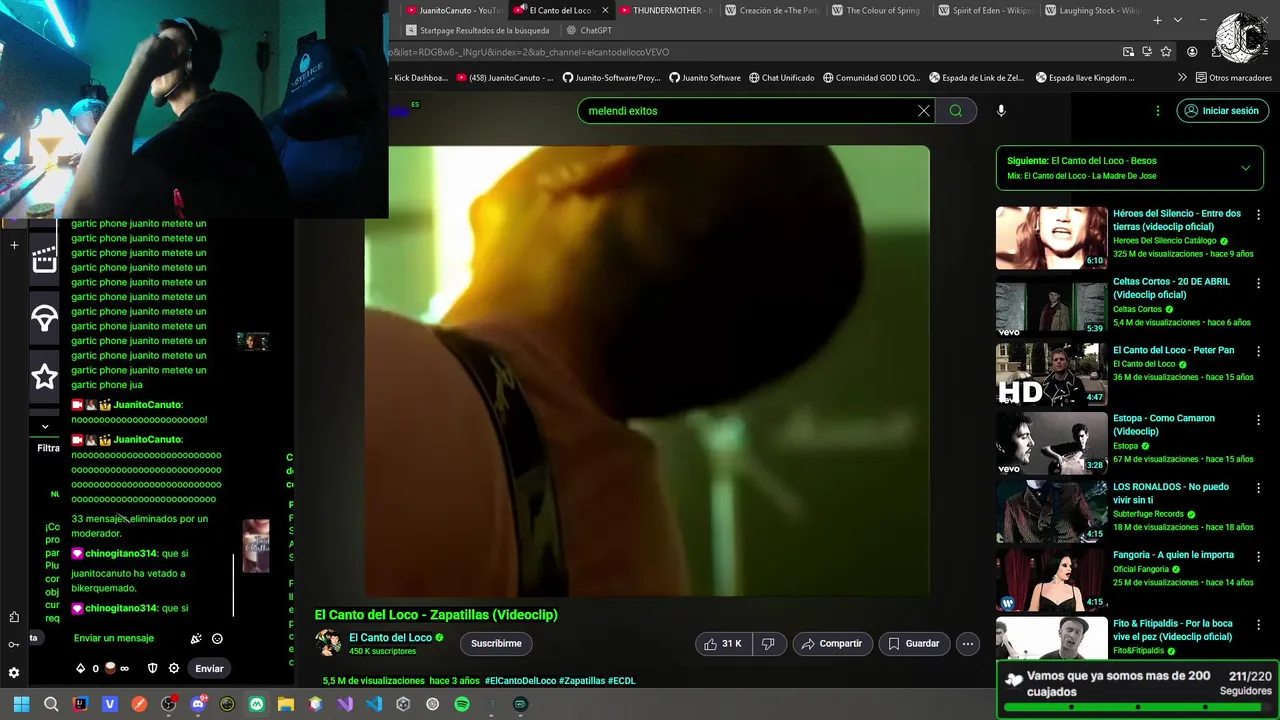Open Visual Studio Code from taskbar
This screenshot has height=720, width=1280.
(374, 704)
